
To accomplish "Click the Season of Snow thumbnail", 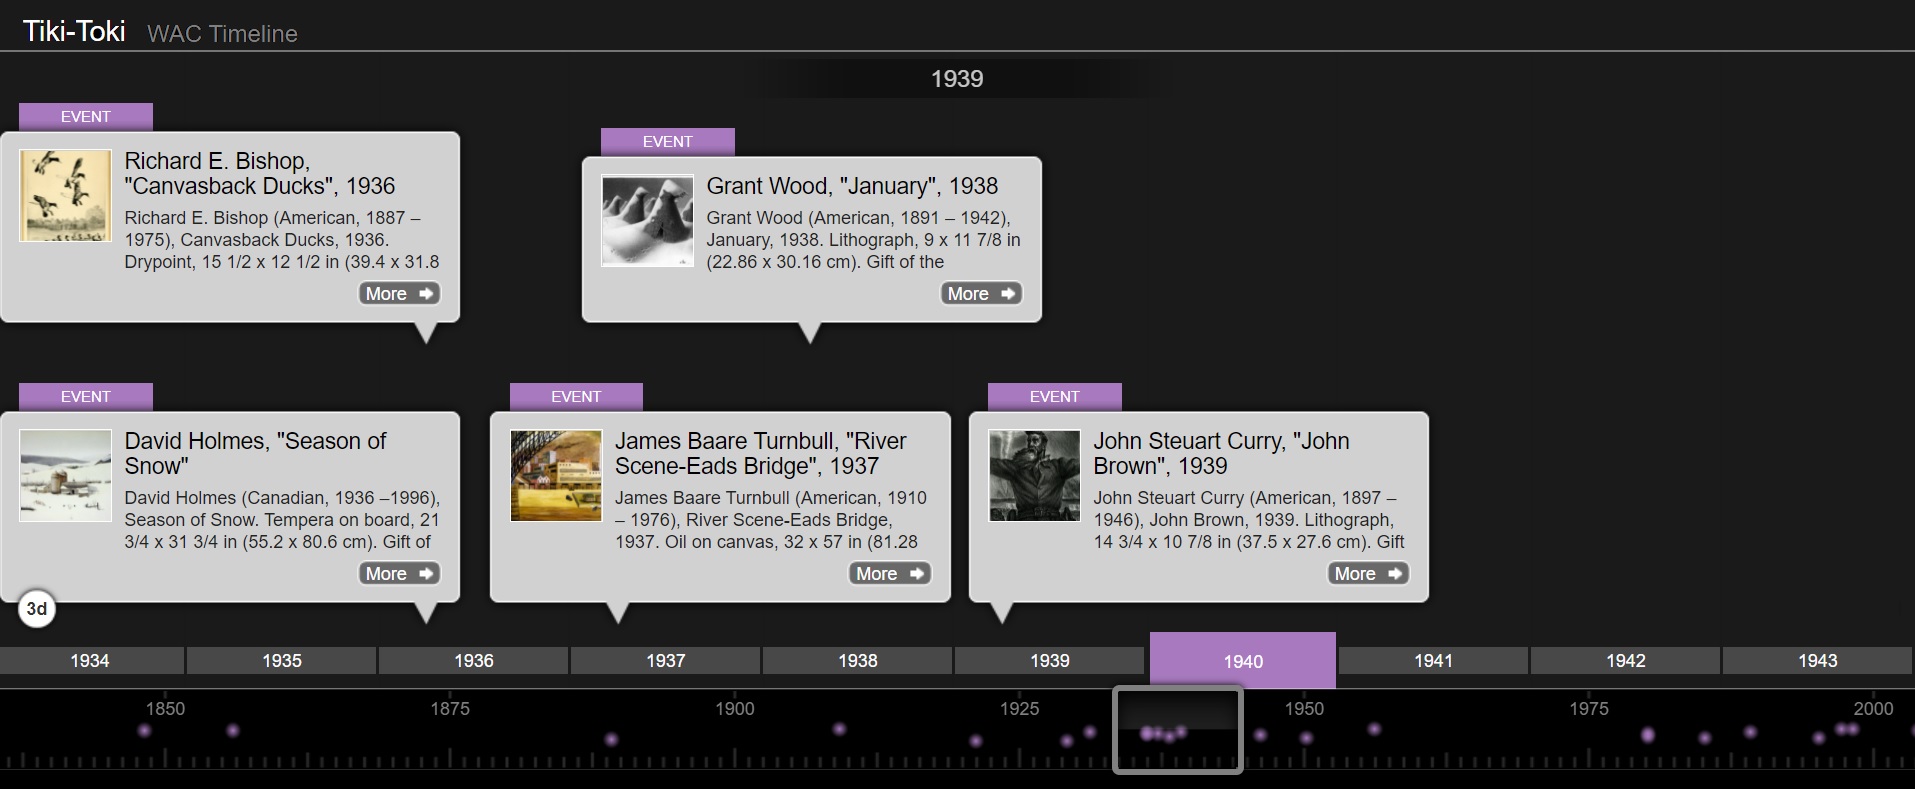I will pyautogui.click(x=65, y=476).
